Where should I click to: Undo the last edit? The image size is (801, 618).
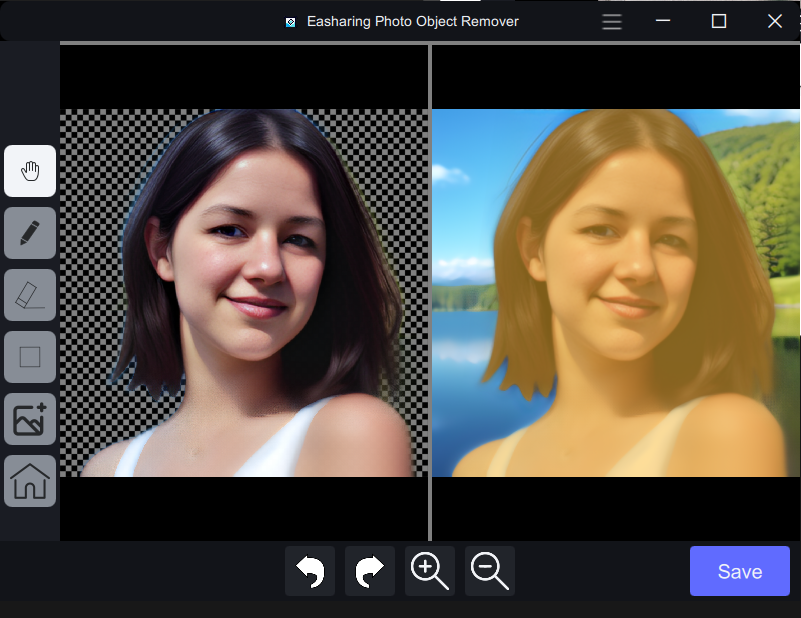pyautogui.click(x=310, y=571)
